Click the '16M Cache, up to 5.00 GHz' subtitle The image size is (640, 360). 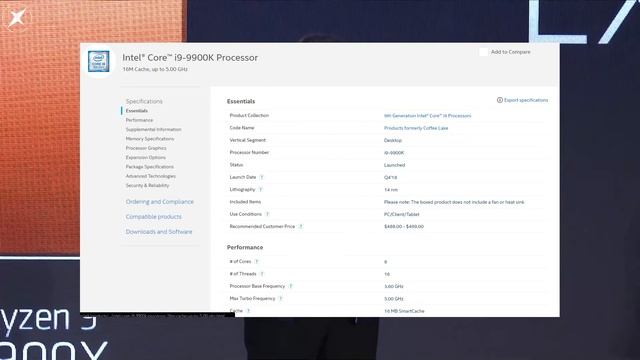pos(155,69)
